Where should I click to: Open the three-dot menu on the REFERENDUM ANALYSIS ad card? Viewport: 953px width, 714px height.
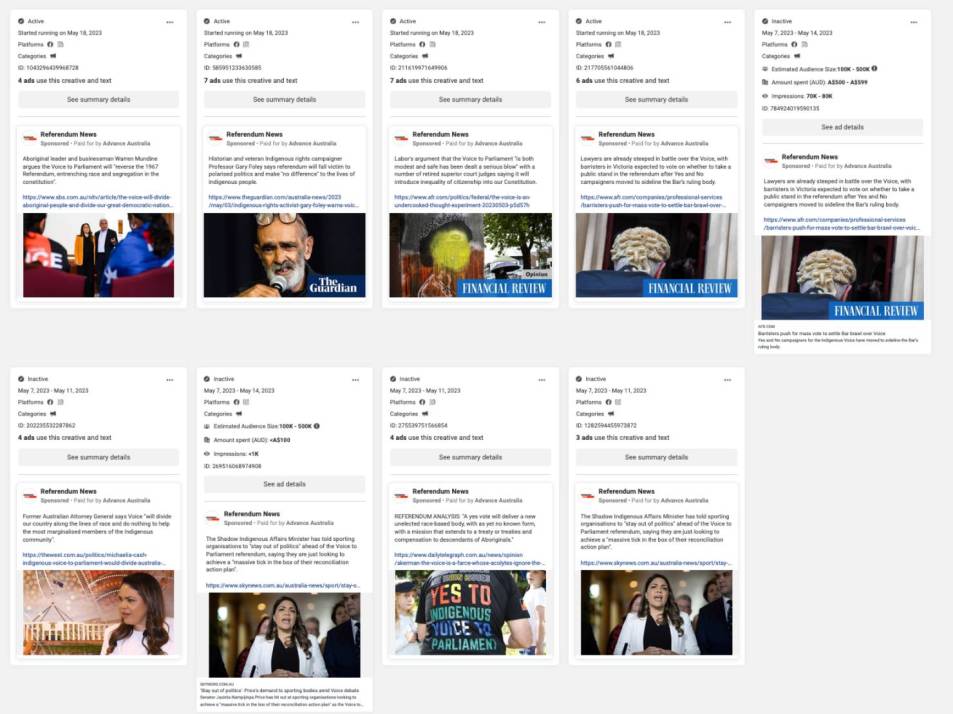tap(541, 379)
